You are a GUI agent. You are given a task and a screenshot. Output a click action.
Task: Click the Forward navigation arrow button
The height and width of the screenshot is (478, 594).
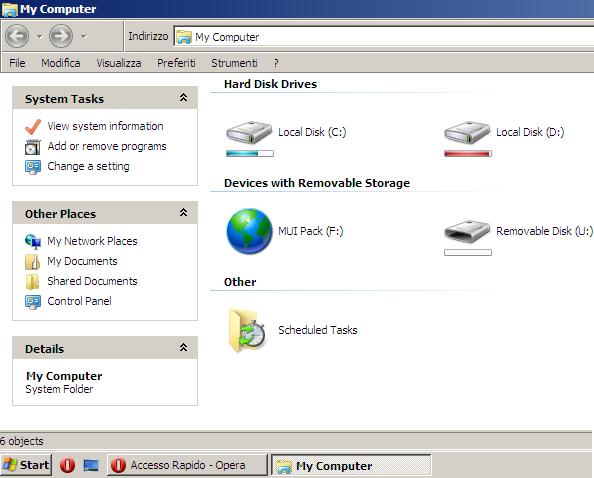point(61,36)
